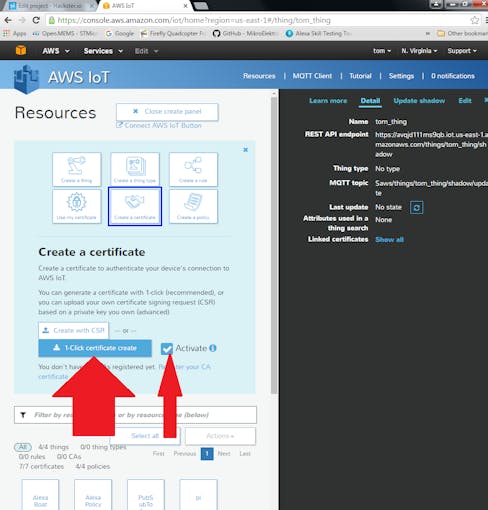488x510 pixels.
Task: Open the GitHub MikroElektronika bookmark
Action: point(244,34)
